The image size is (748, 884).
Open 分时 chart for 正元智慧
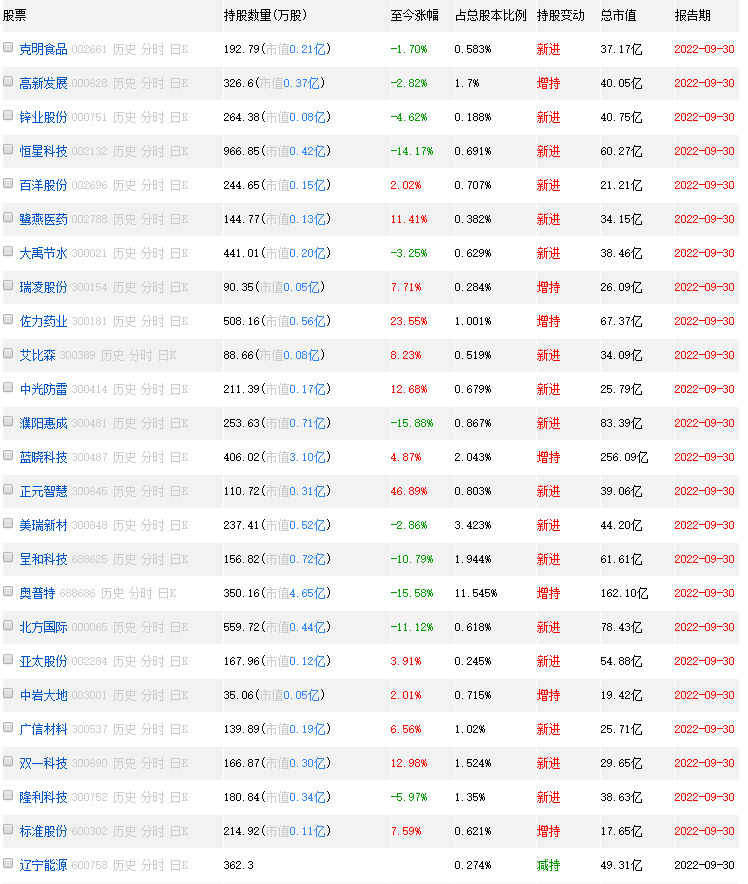[x=153, y=491]
